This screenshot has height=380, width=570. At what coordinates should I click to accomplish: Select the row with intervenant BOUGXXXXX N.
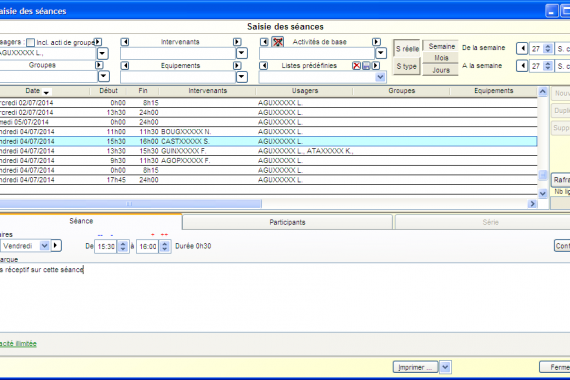pos(268,132)
